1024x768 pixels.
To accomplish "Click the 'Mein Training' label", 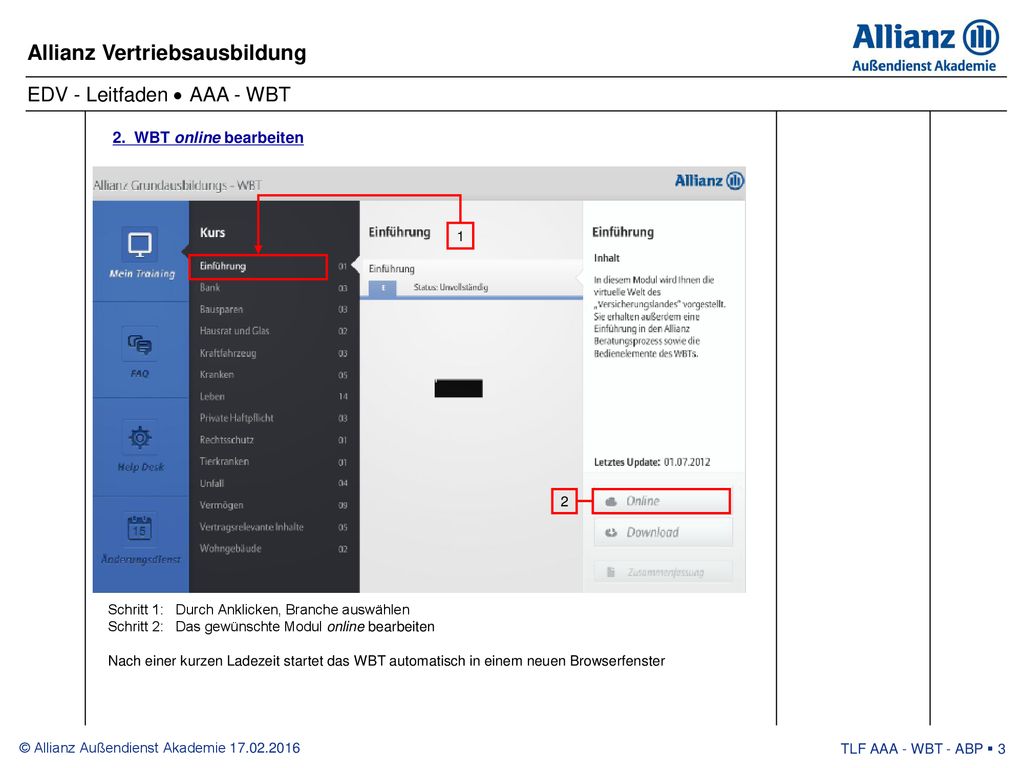I will 142,274.
